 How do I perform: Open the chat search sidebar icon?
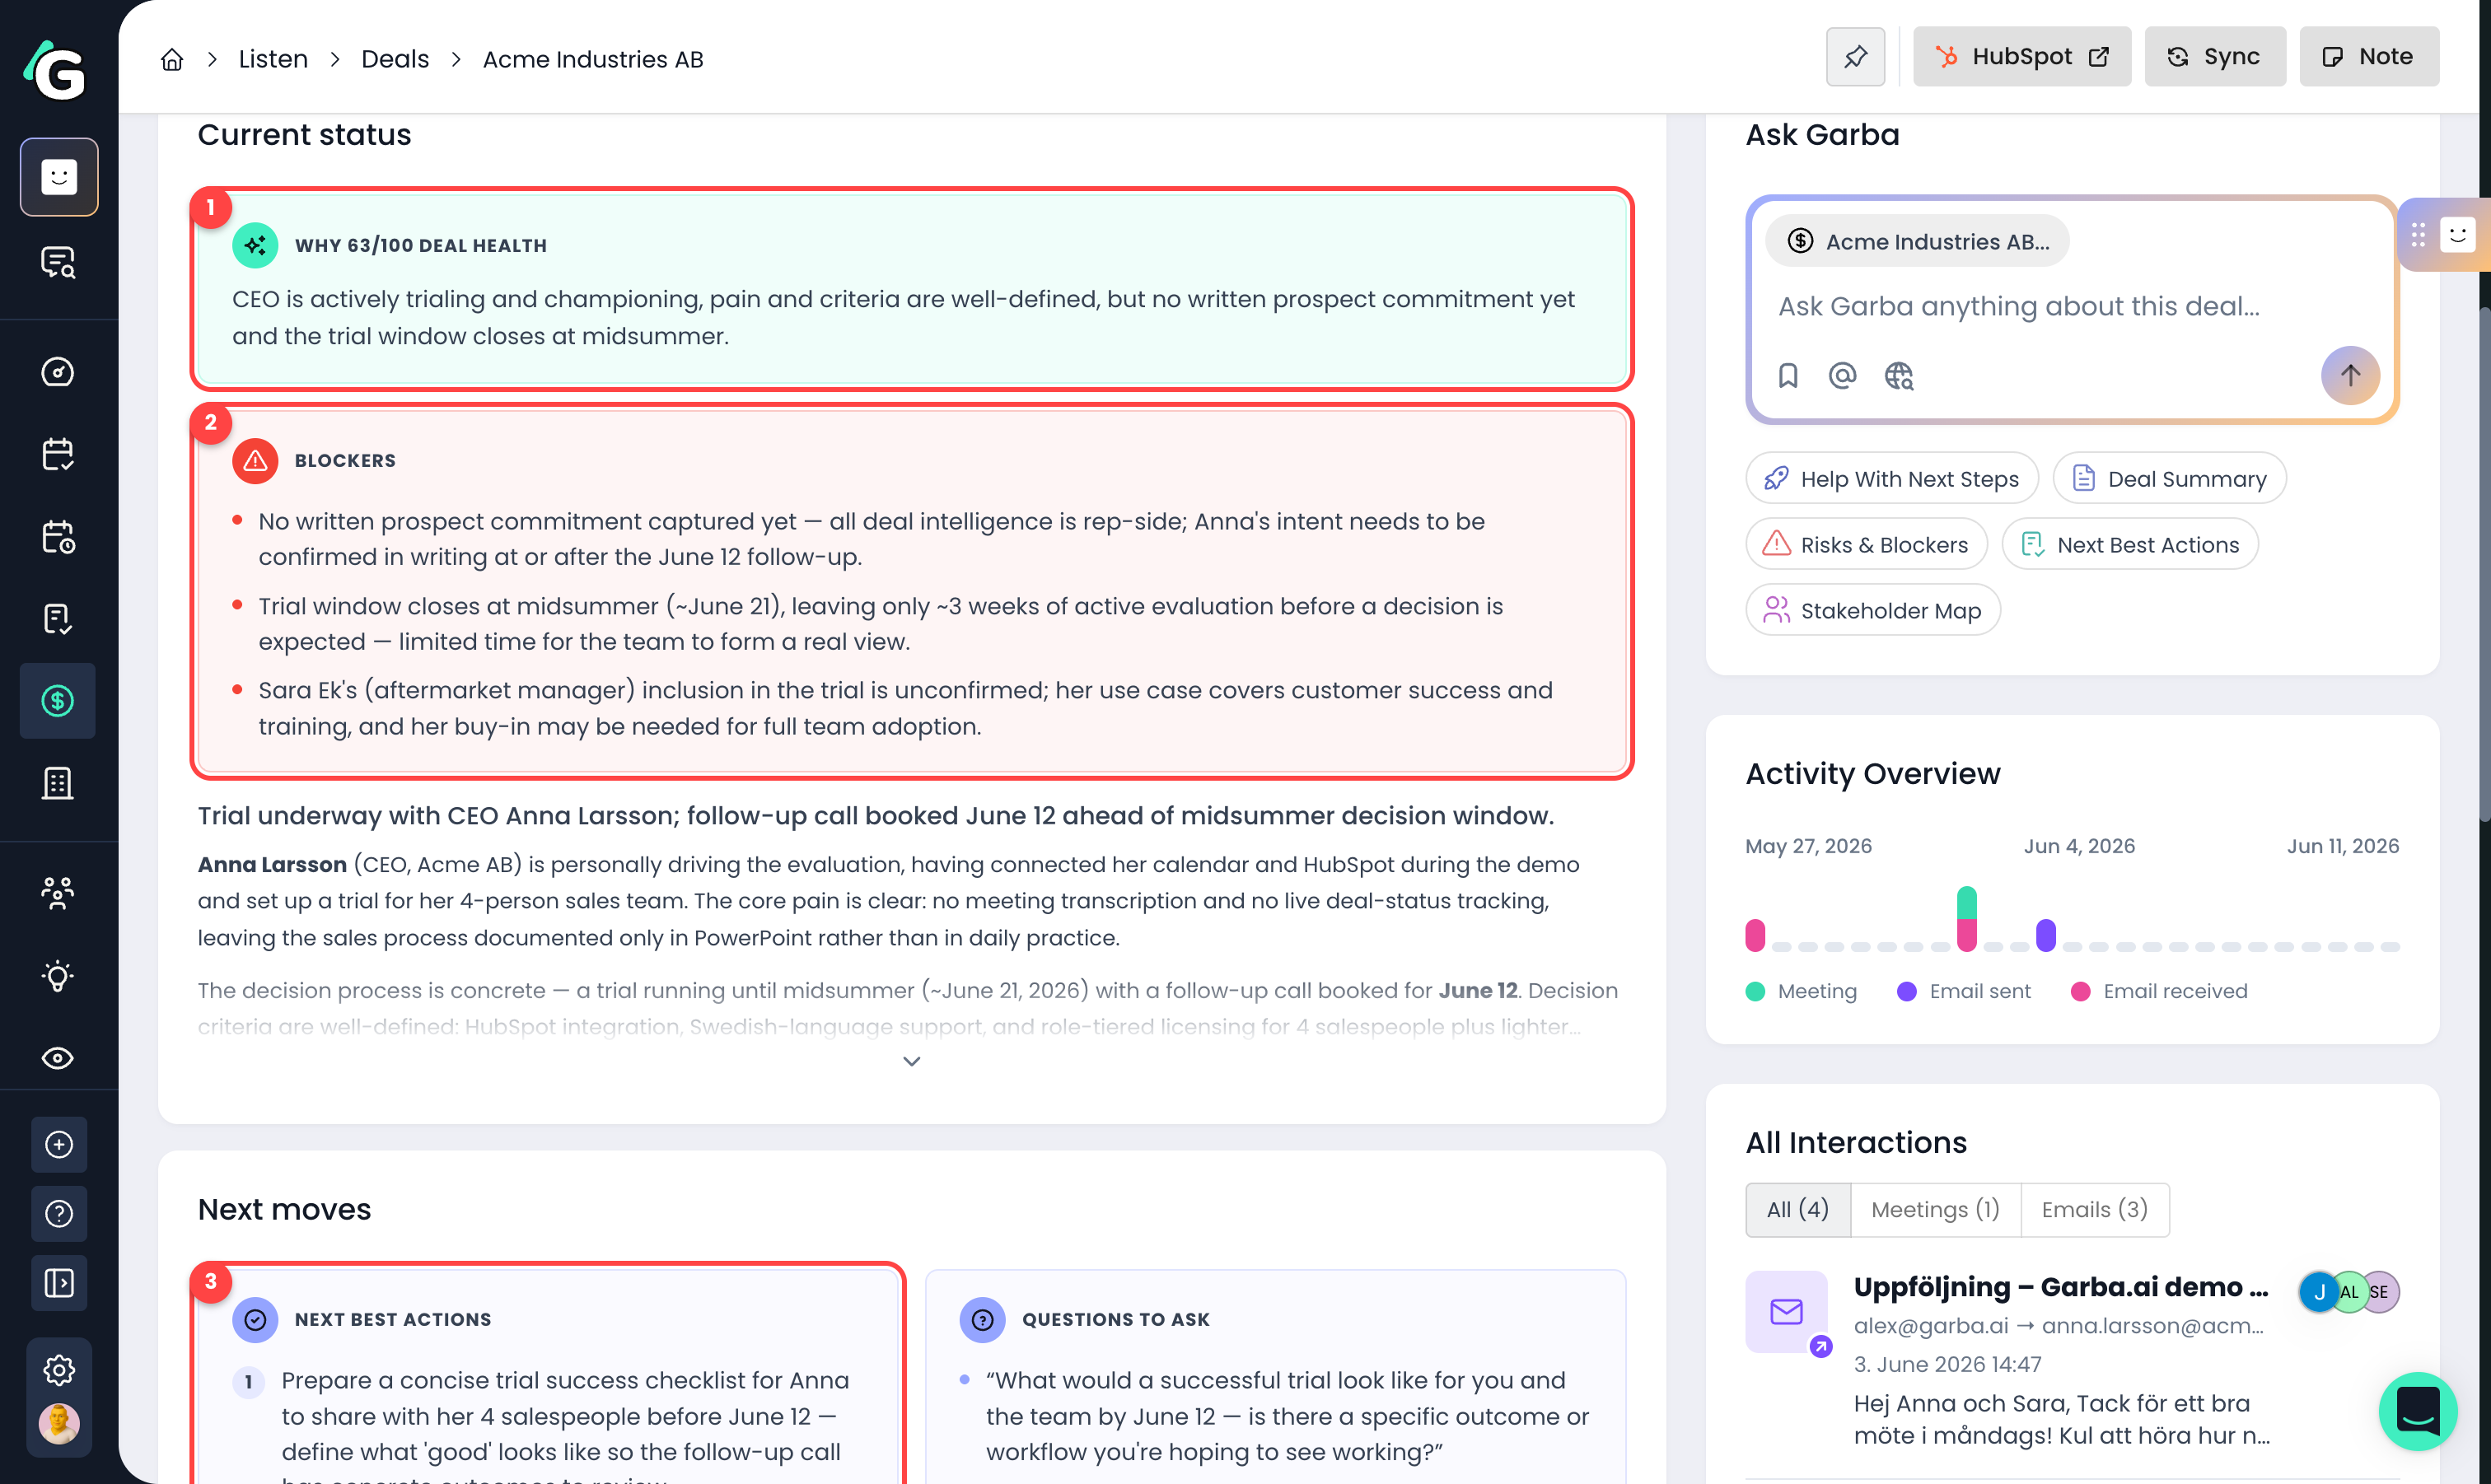(58, 263)
